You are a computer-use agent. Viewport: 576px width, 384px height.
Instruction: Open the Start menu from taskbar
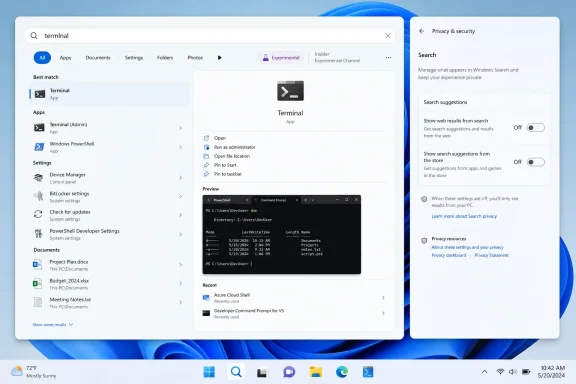click(x=209, y=372)
